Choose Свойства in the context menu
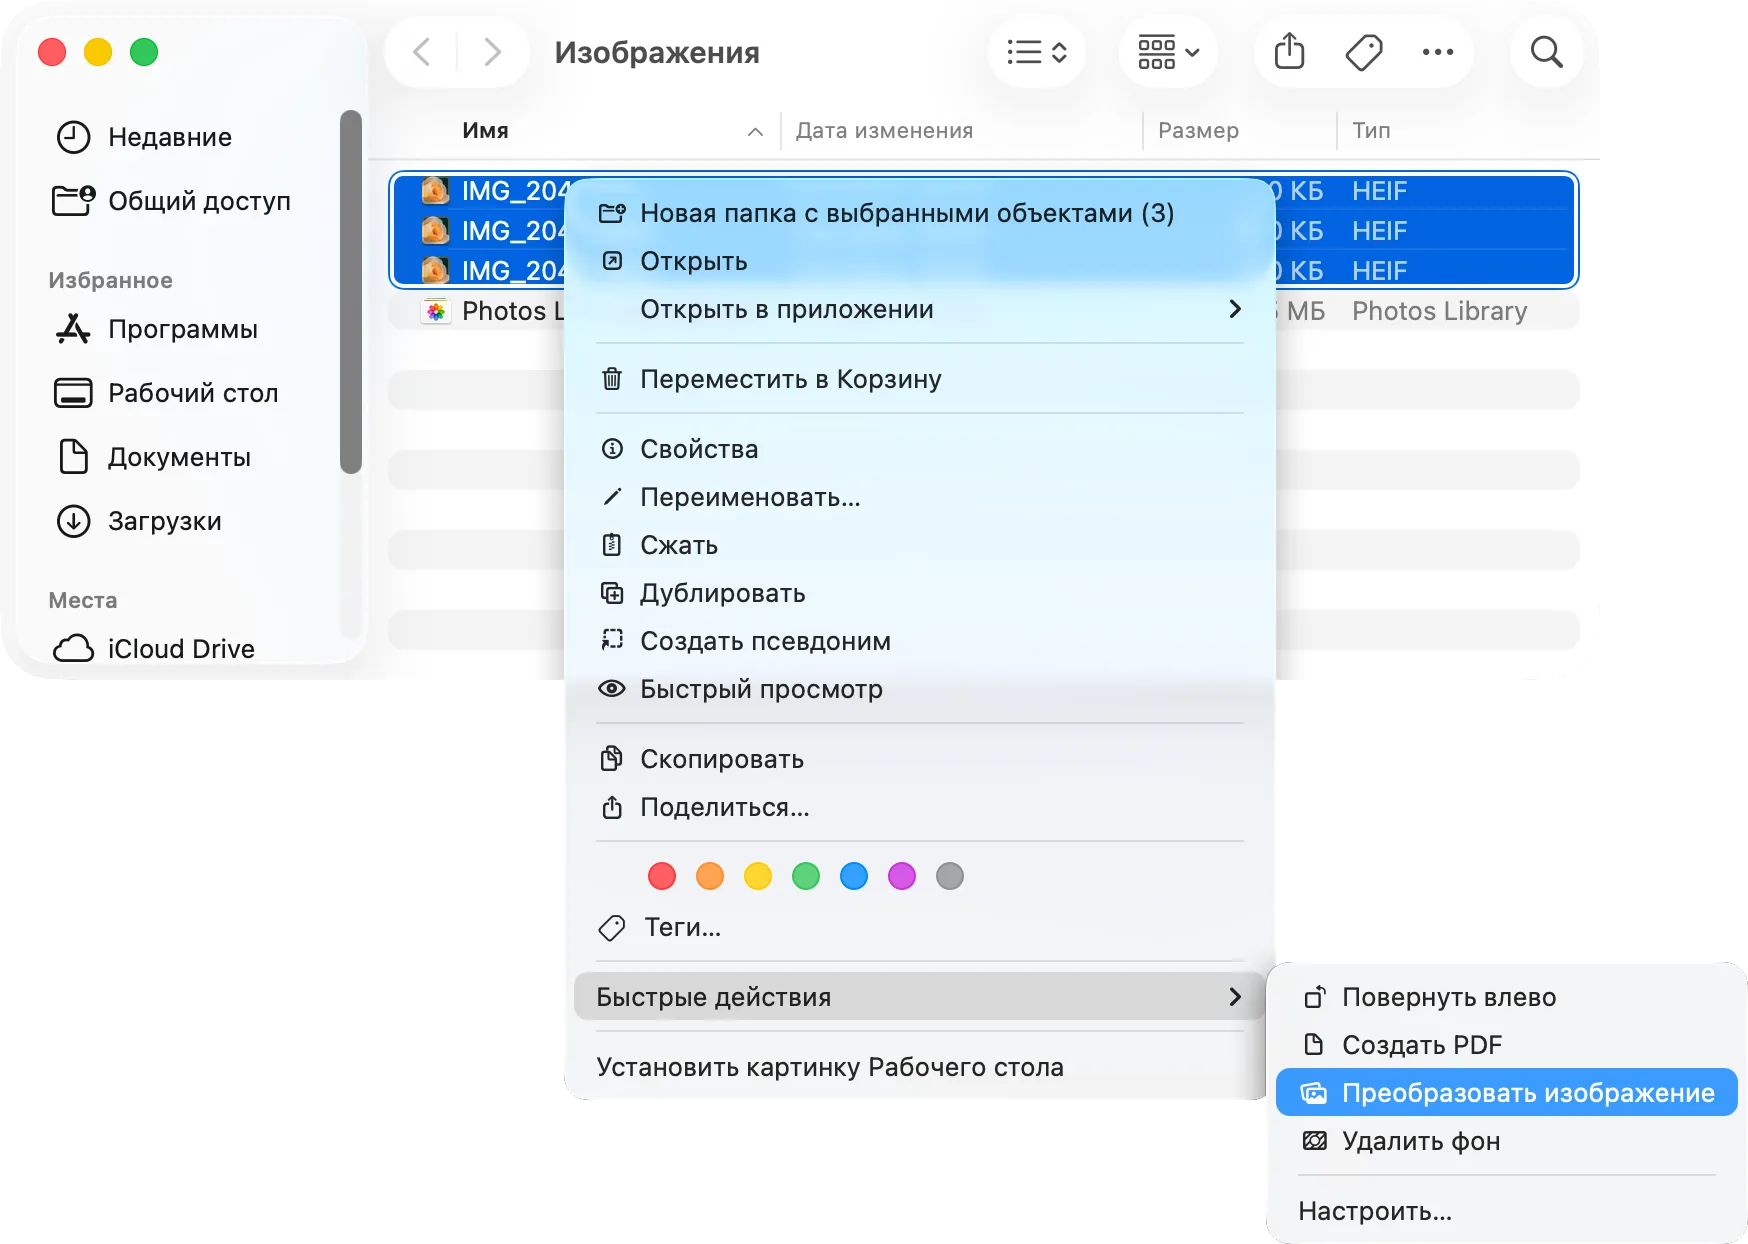The height and width of the screenshot is (1244, 1748). pos(920,449)
